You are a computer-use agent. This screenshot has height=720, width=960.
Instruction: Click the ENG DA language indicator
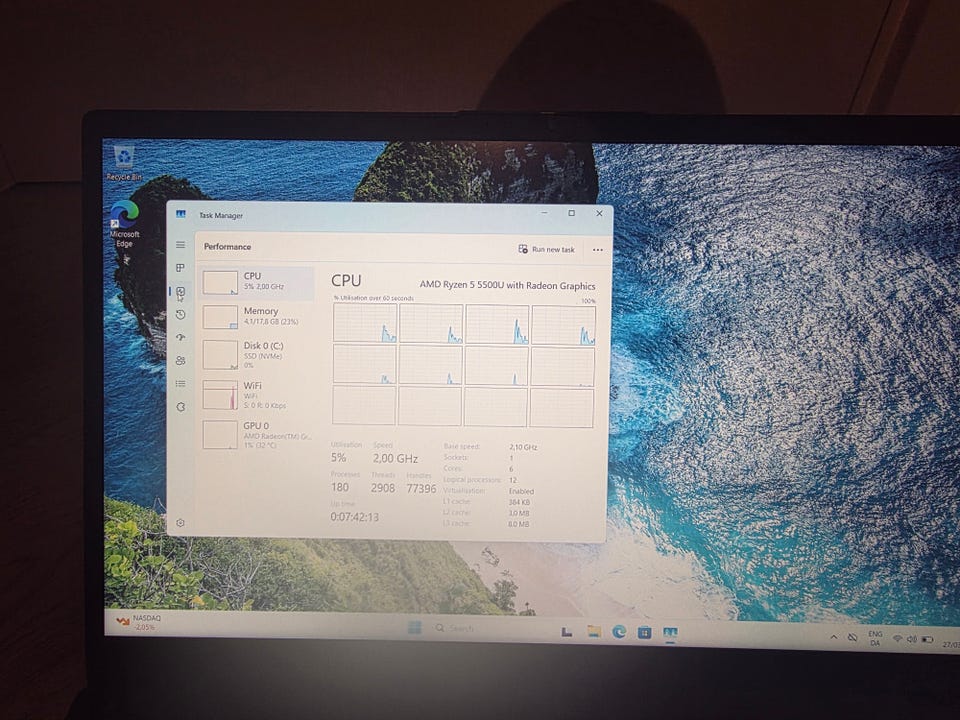pos(875,638)
